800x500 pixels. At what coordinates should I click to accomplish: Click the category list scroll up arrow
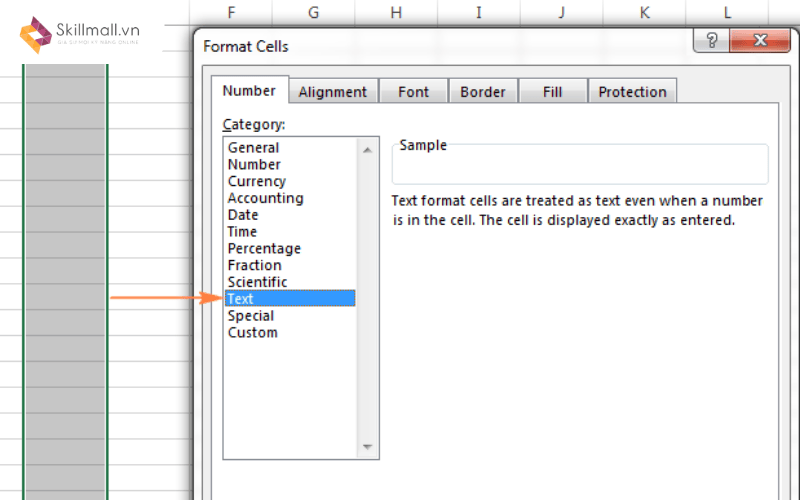pyautogui.click(x=367, y=149)
